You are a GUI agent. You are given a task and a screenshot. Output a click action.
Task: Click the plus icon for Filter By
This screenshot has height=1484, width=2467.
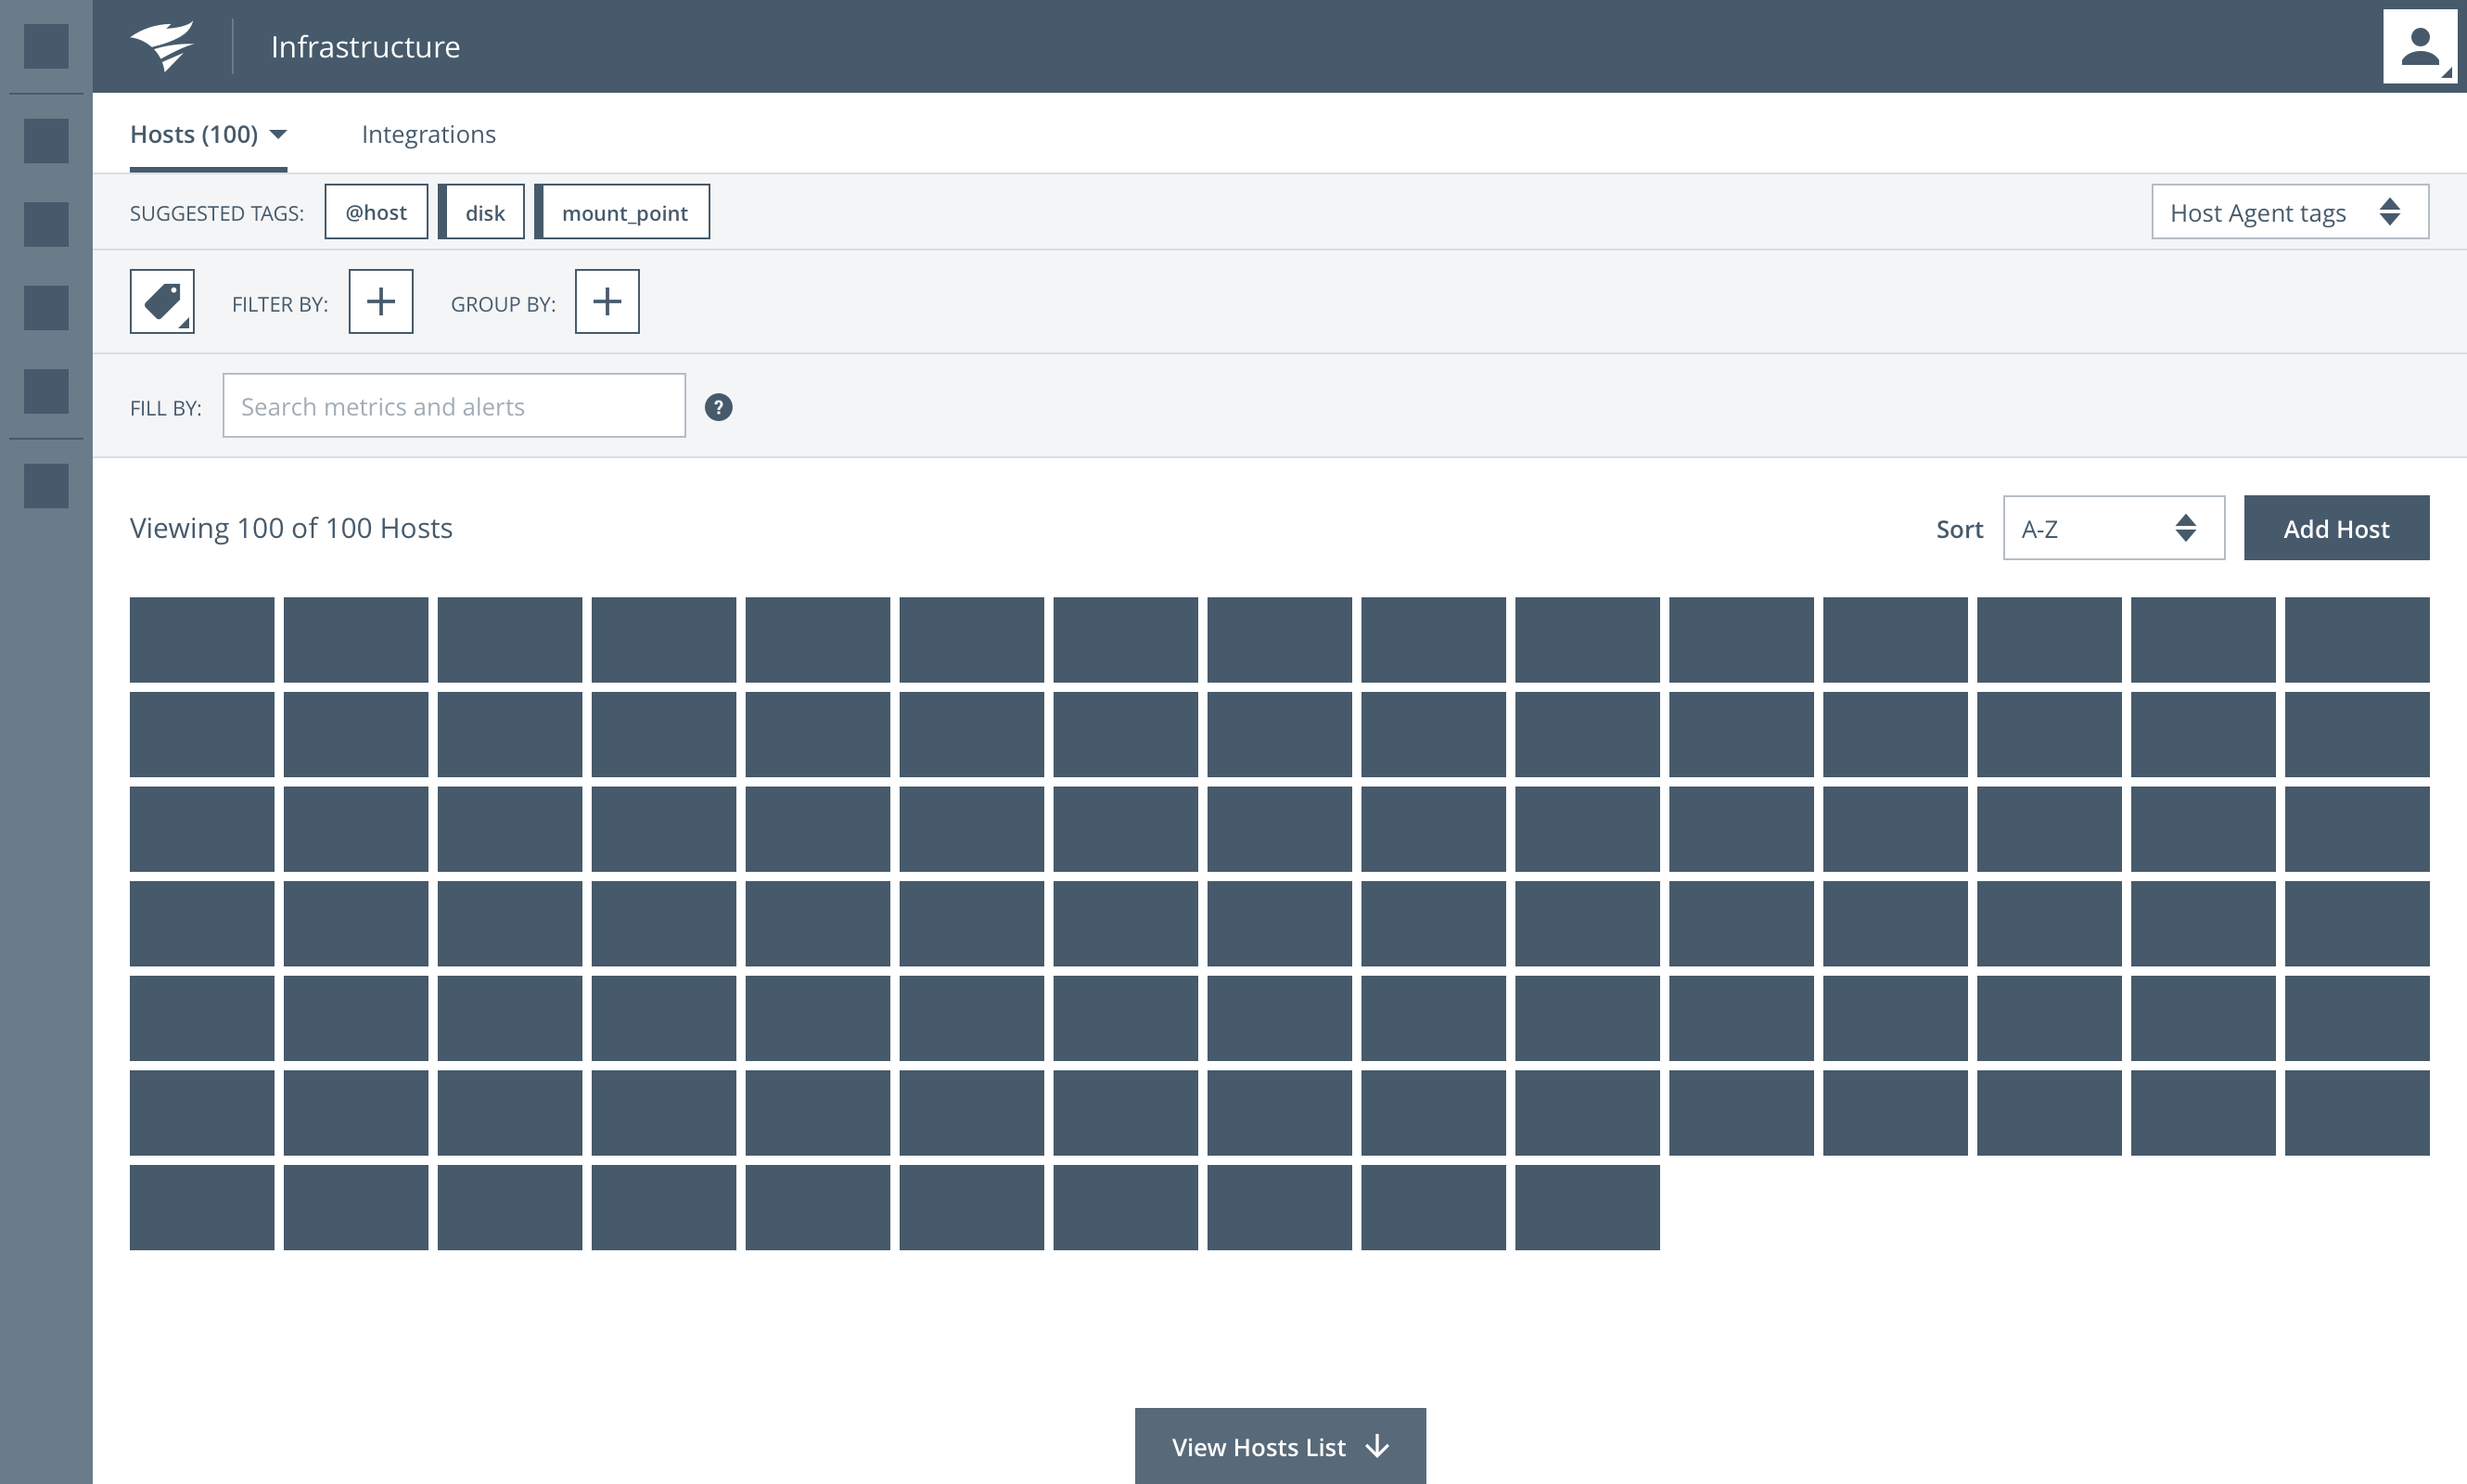point(380,301)
